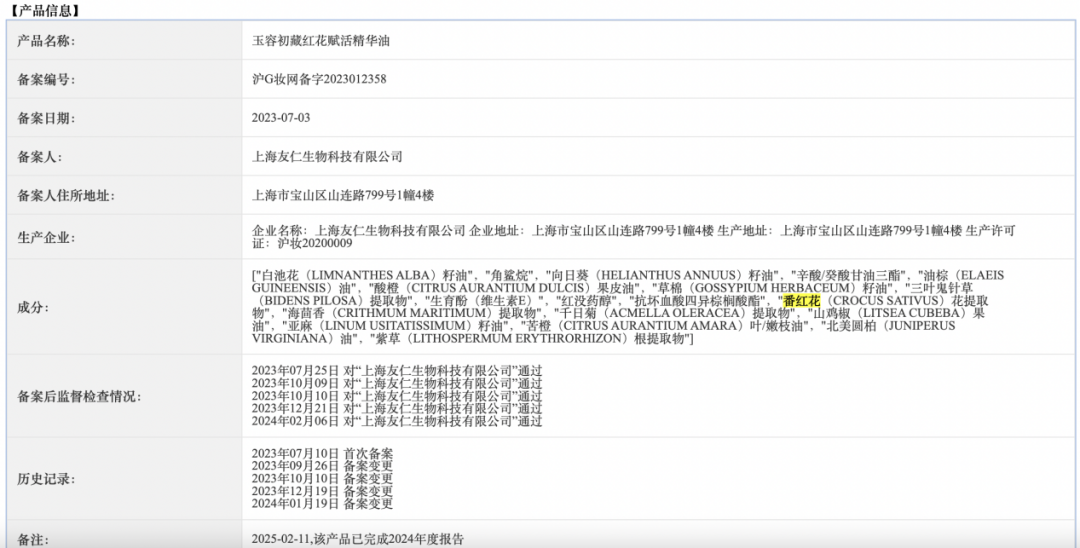Screen dimensions: 1080x548
Task: Click the 2023年10月10日 inspection entry
Action: (397, 397)
